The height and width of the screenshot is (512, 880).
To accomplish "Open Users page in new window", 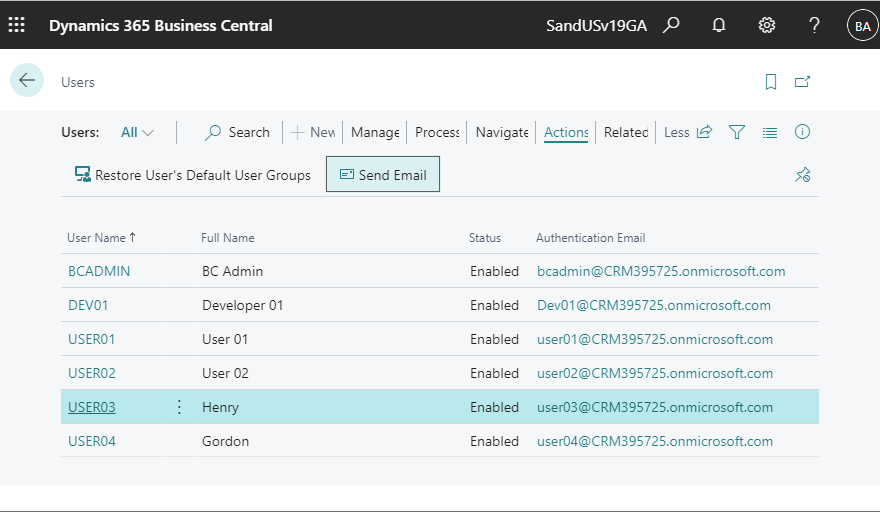I will 803,82.
